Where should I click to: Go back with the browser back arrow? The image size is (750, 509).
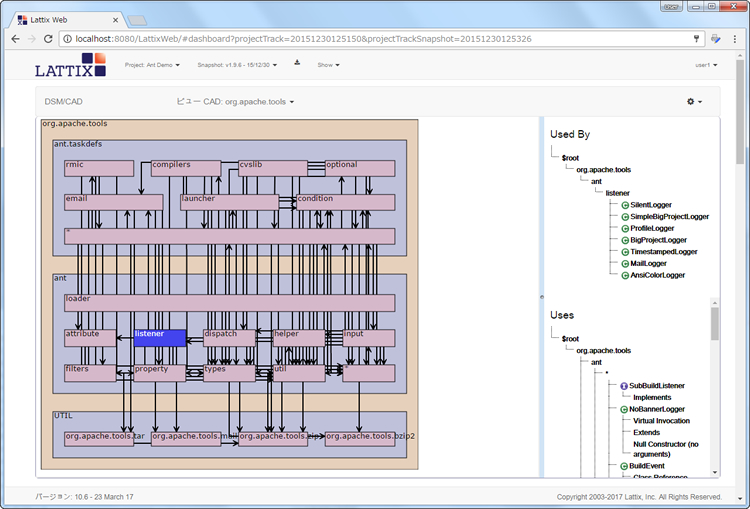(15, 39)
